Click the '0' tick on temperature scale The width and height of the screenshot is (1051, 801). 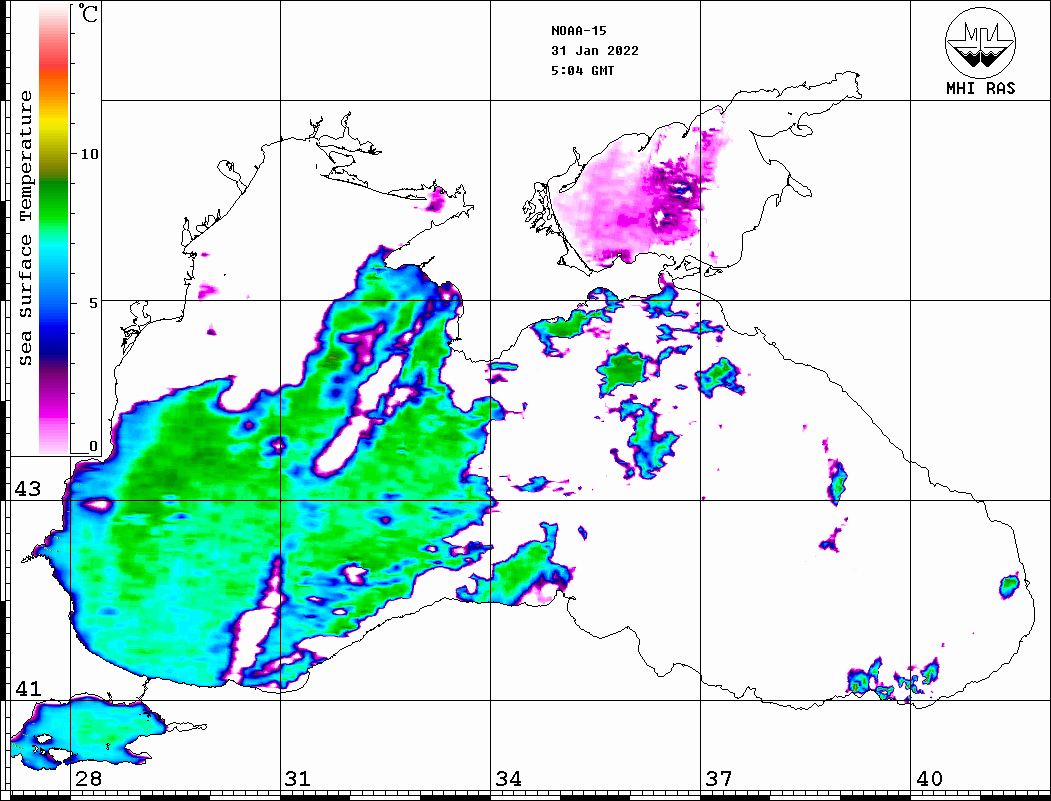point(93,446)
